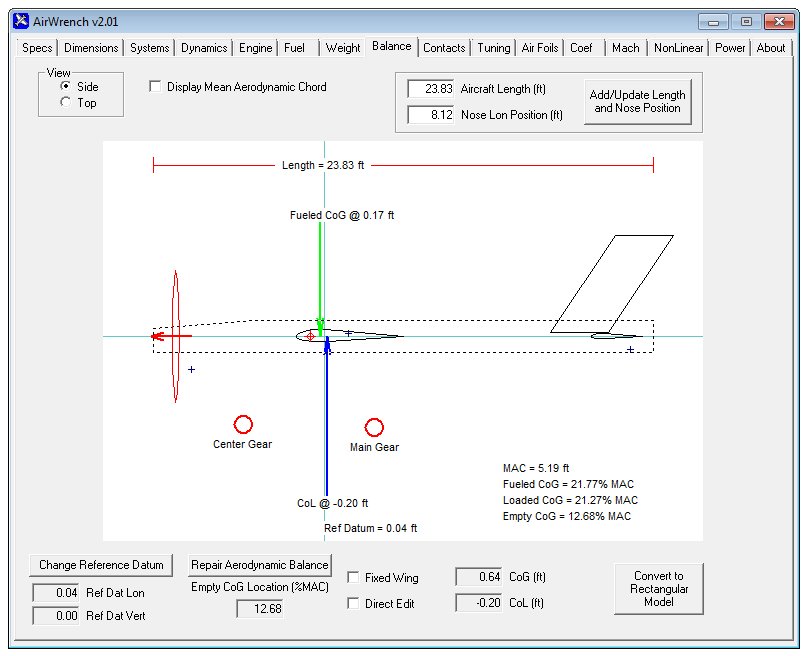
Task: Enable Direct Edit mode
Action: [x=354, y=601]
